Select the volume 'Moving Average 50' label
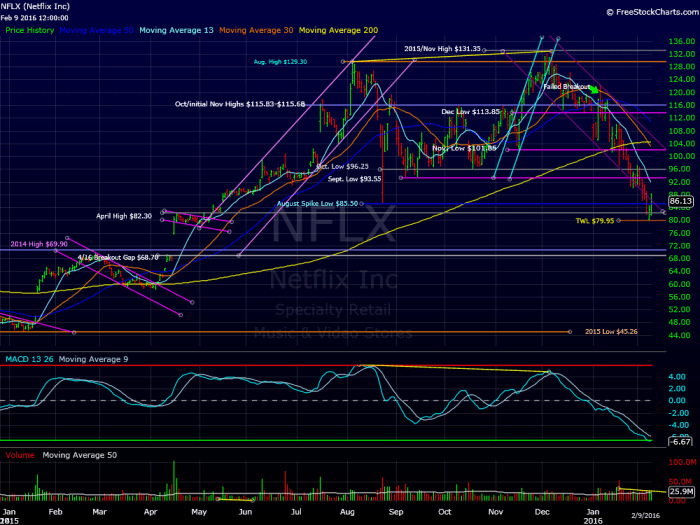This screenshot has height=525, width=700. point(80,455)
